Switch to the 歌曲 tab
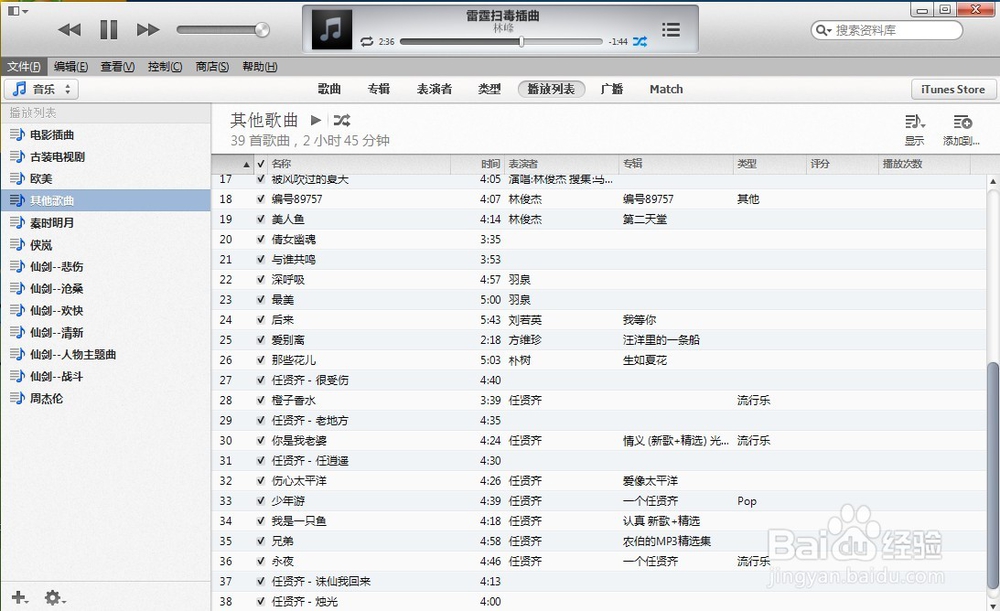Screen dimensions: 1000x611 329,89
